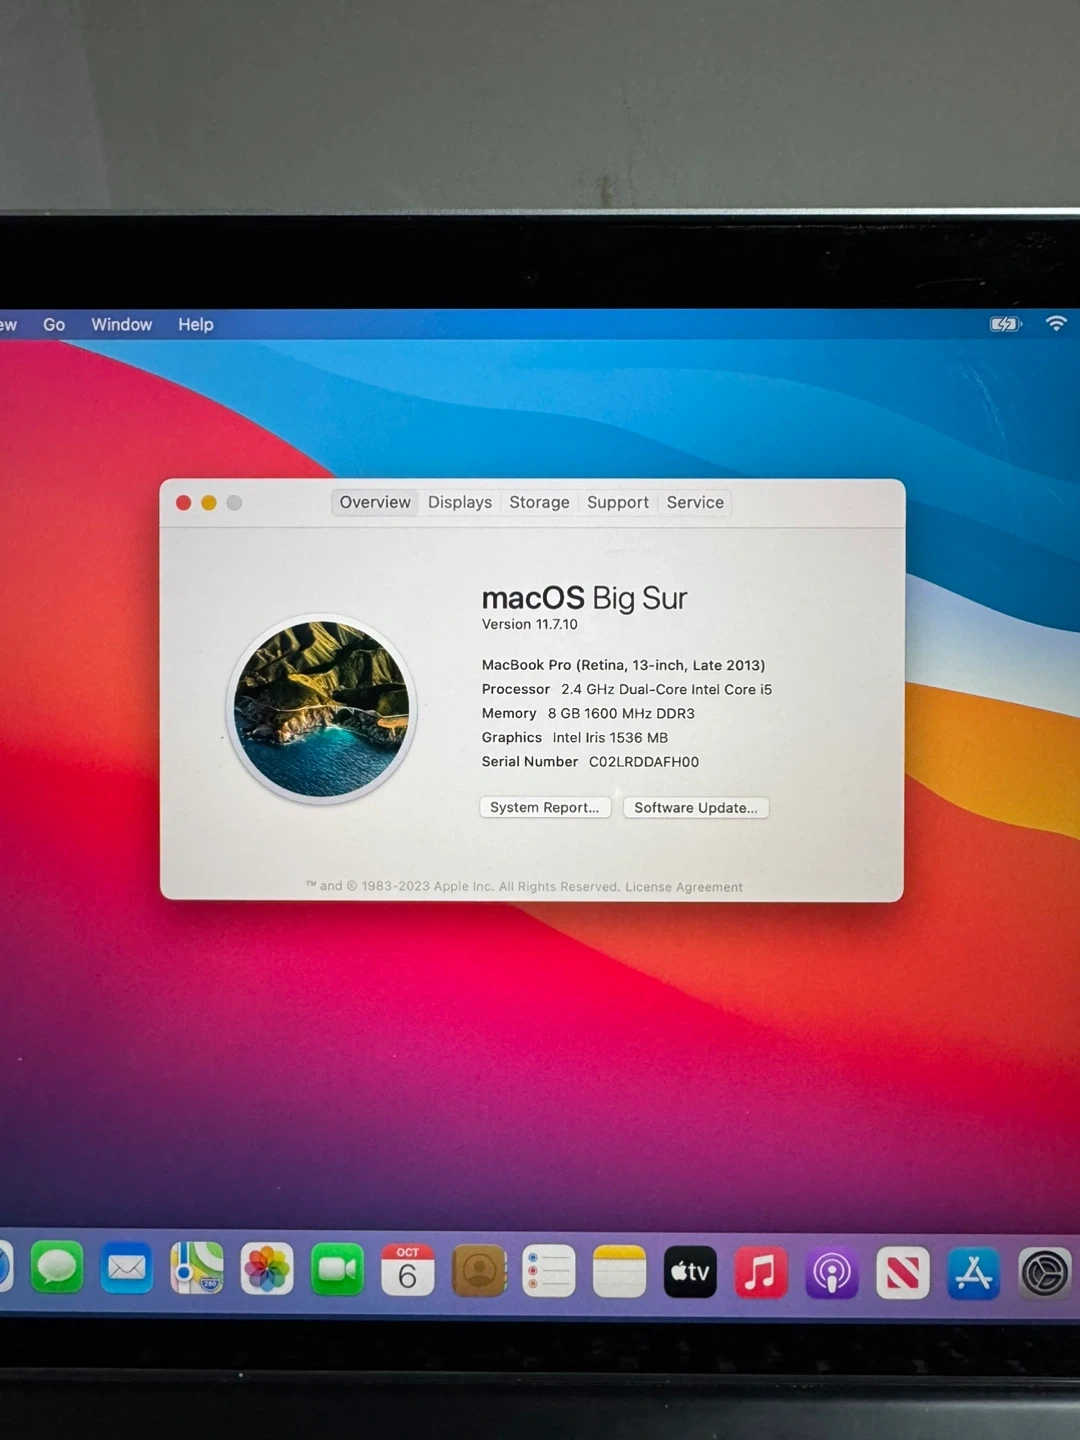
Task: Click the battery charging status icon
Action: pos(1004,324)
